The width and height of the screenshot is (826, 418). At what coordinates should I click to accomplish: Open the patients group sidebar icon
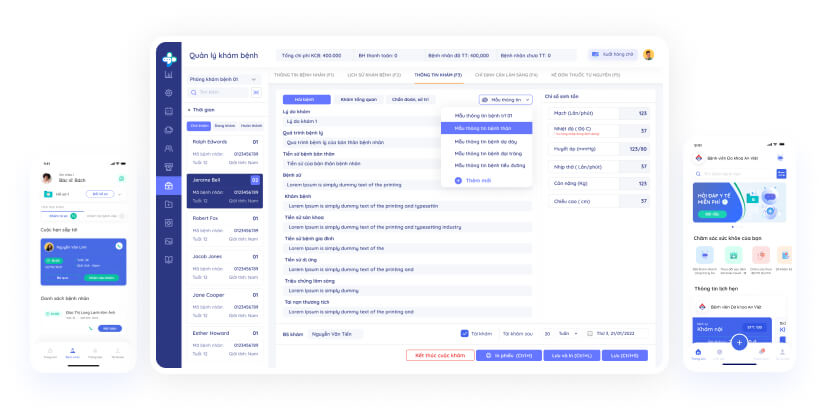(169, 149)
